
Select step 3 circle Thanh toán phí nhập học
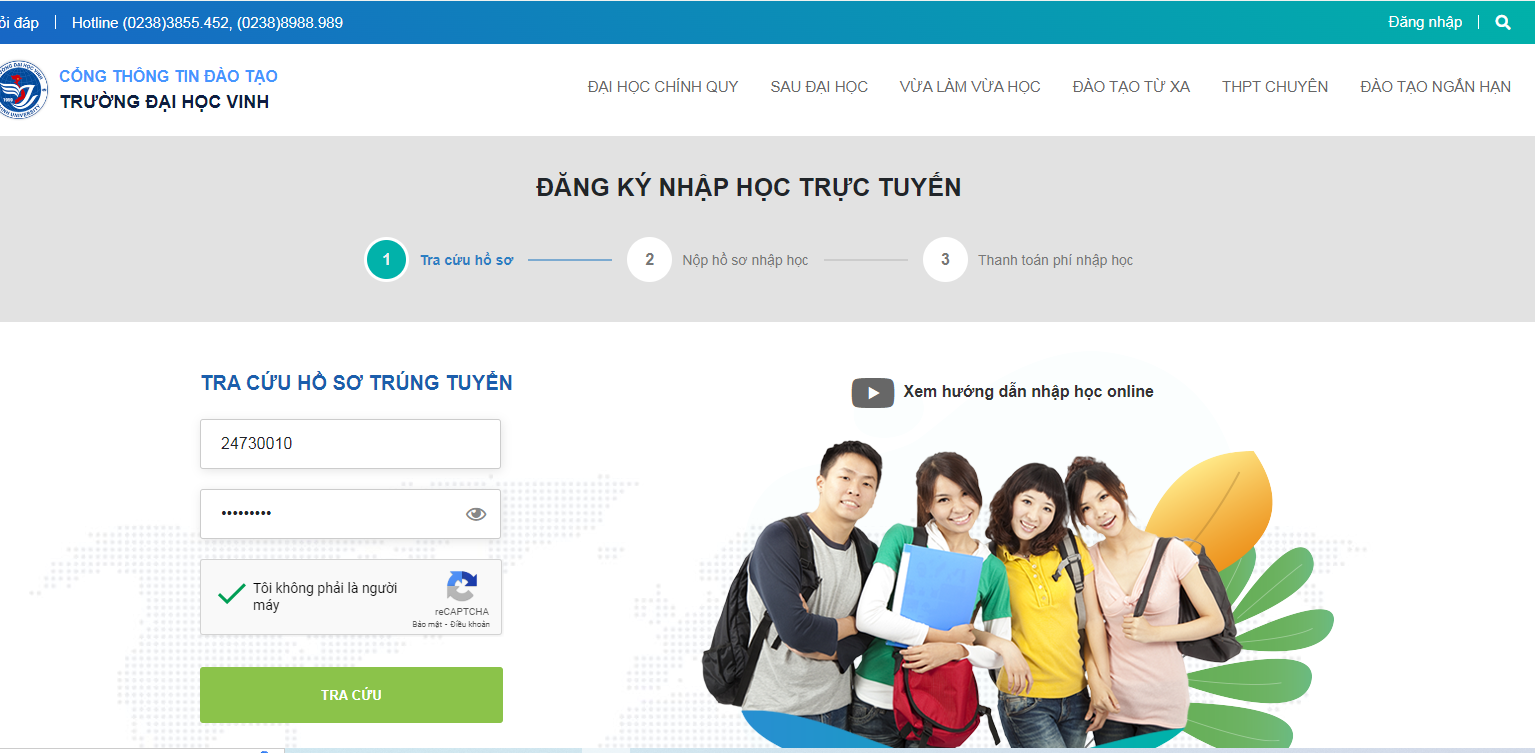pos(945,260)
